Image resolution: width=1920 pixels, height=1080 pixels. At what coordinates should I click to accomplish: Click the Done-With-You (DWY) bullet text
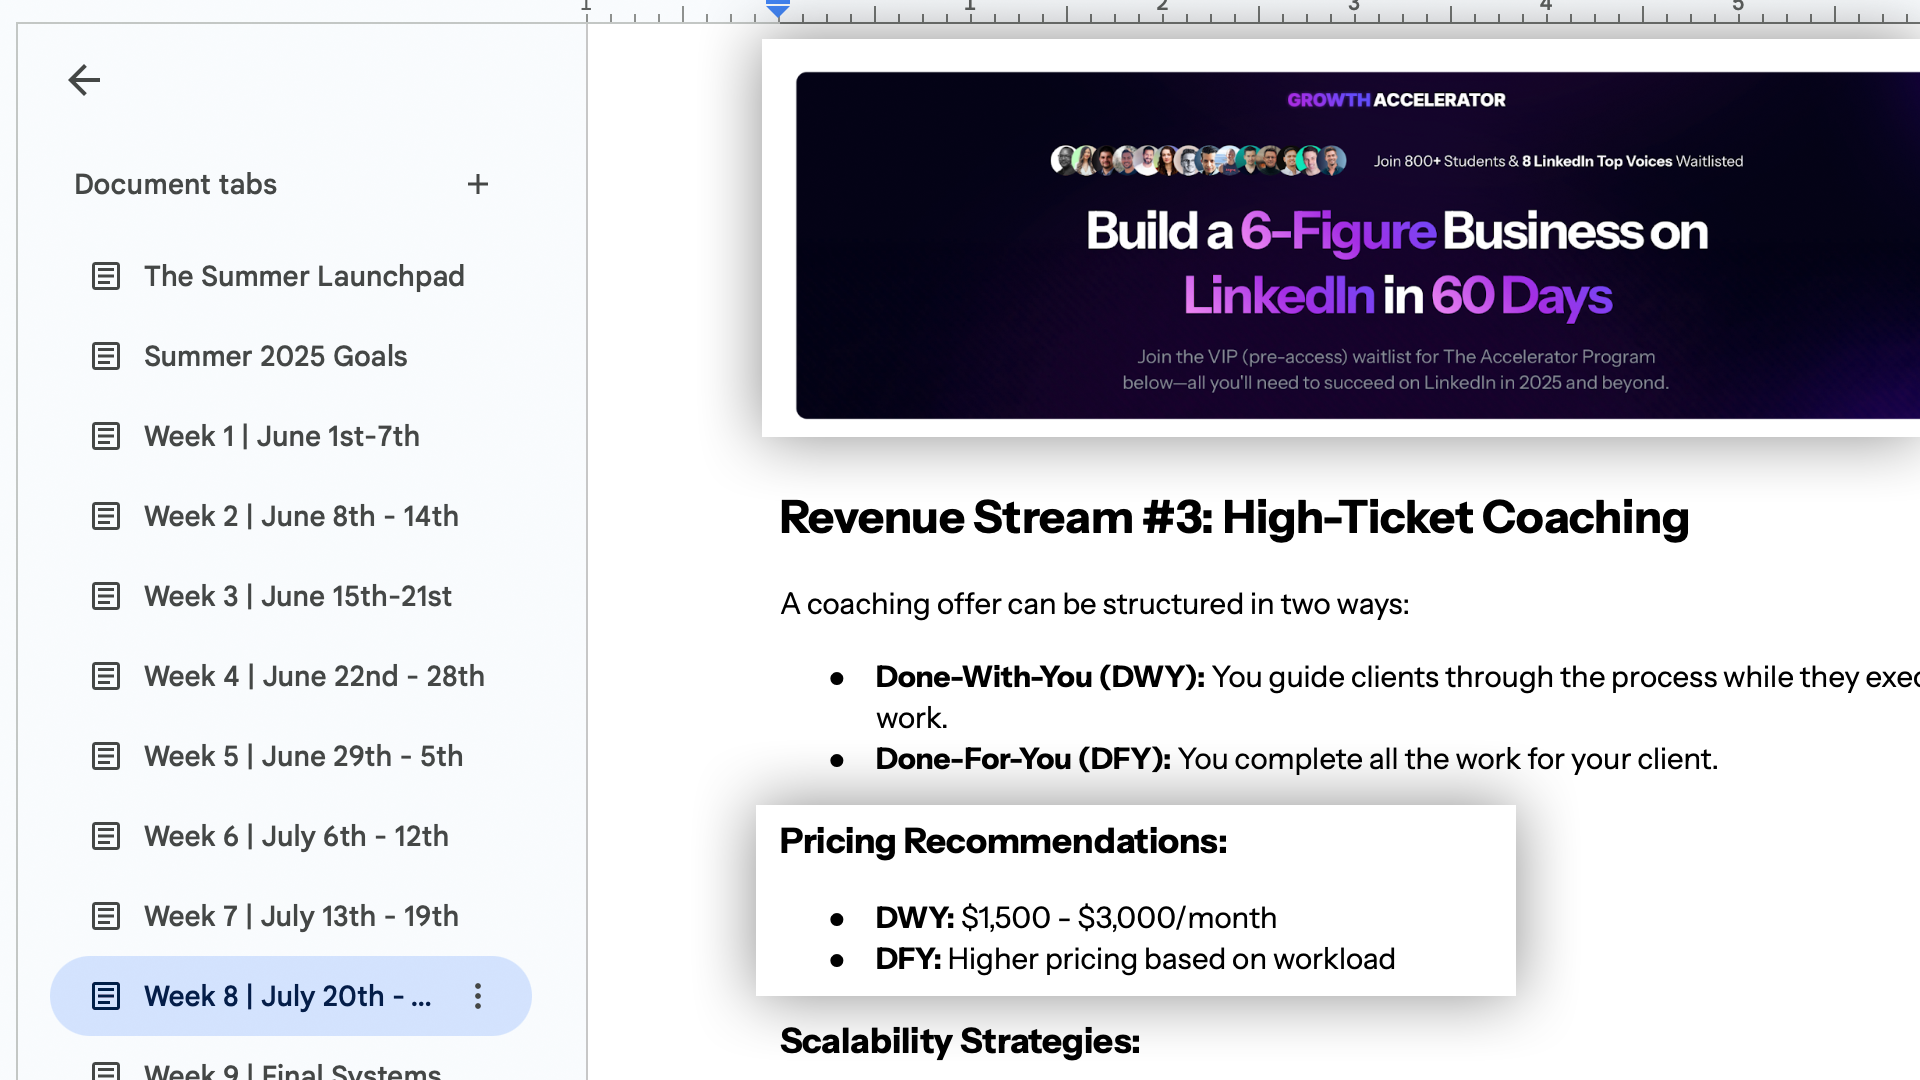pos(1397,697)
